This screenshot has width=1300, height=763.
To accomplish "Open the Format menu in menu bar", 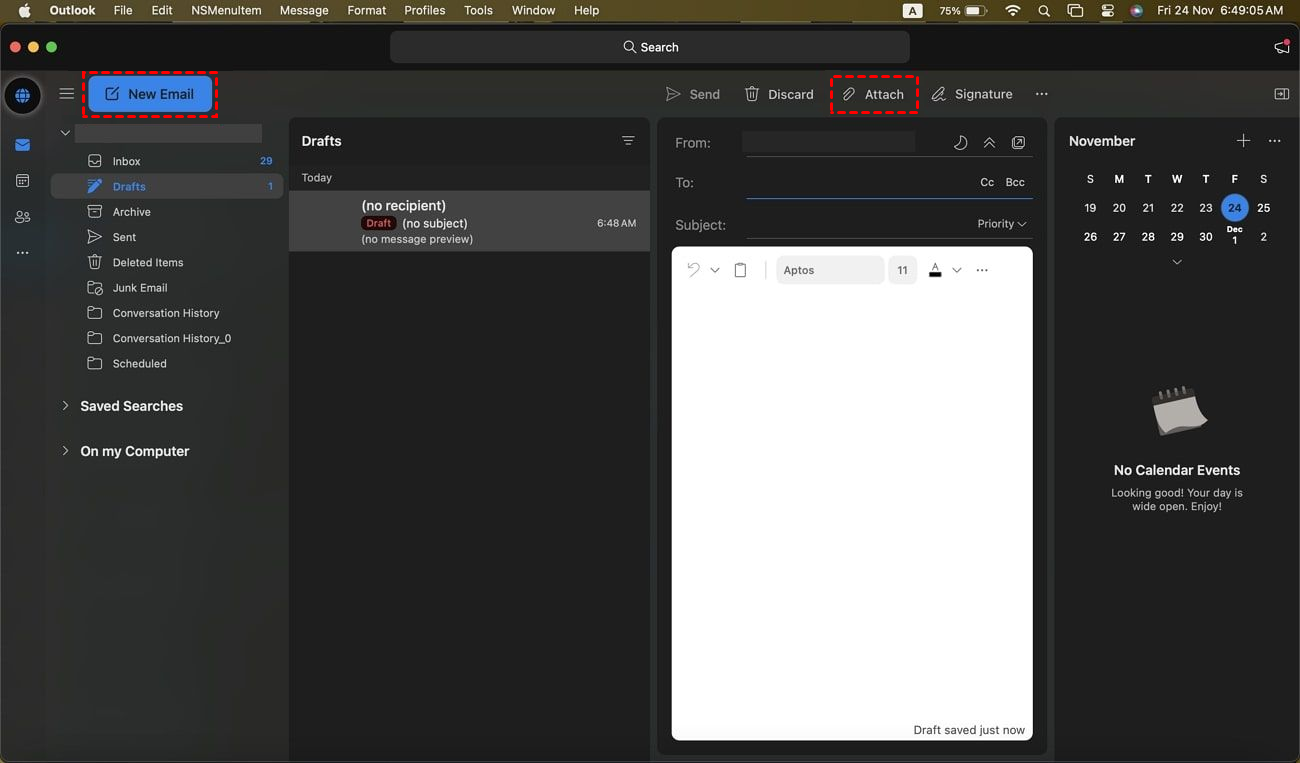I will pyautogui.click(x=366, y=10).
